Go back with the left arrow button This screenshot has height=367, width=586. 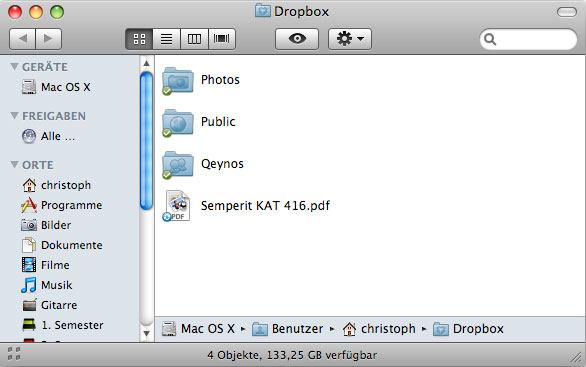[22, 38]
